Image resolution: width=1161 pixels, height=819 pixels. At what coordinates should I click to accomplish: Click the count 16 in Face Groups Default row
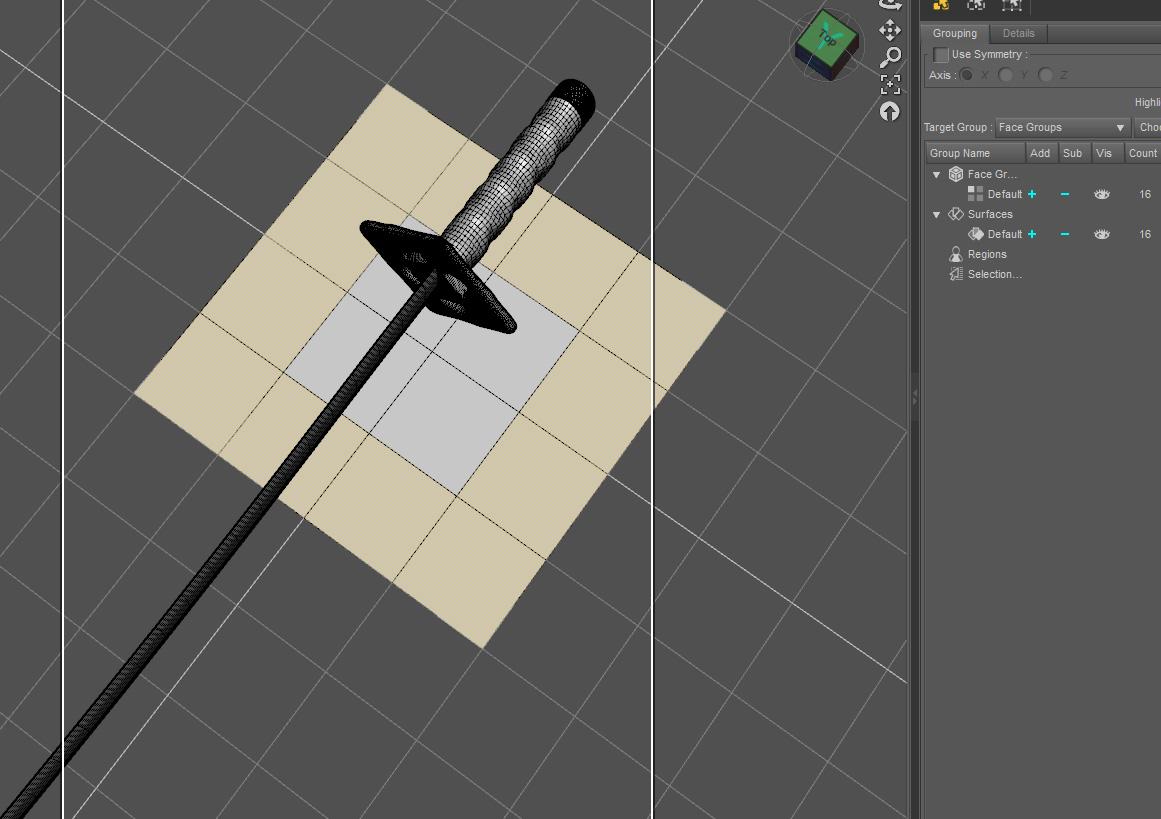(1145, 194)
